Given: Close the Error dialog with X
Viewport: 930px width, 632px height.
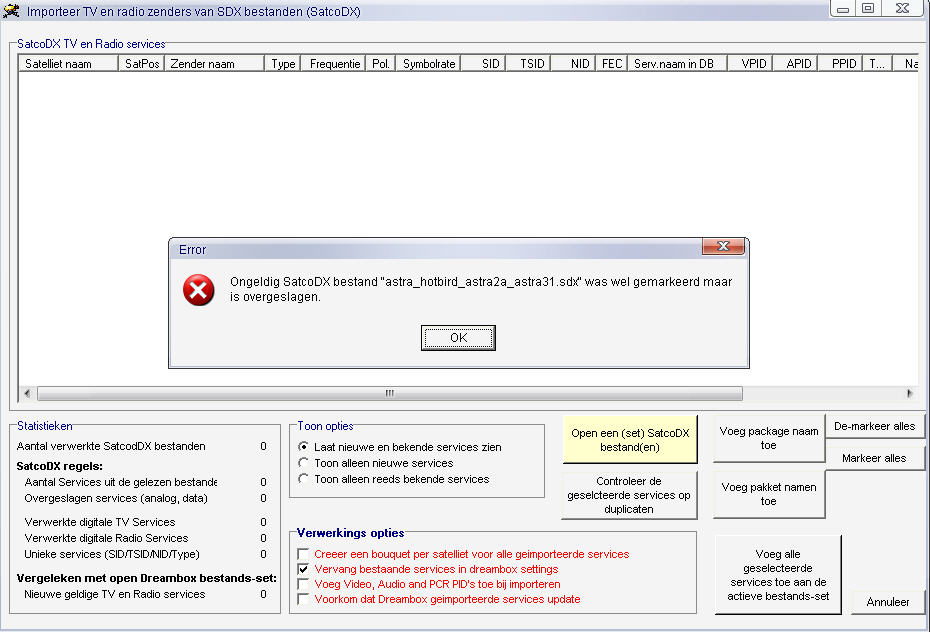Looking at the screenshot, I should pos(723,246).
